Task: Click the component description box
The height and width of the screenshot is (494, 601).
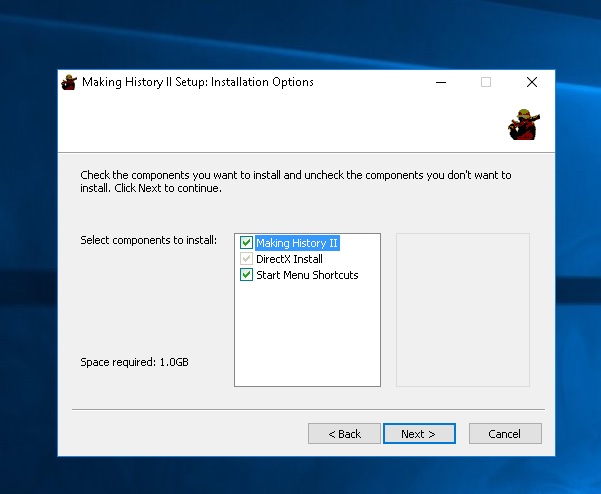Action: pyautogui.click(x=463, y=310)
